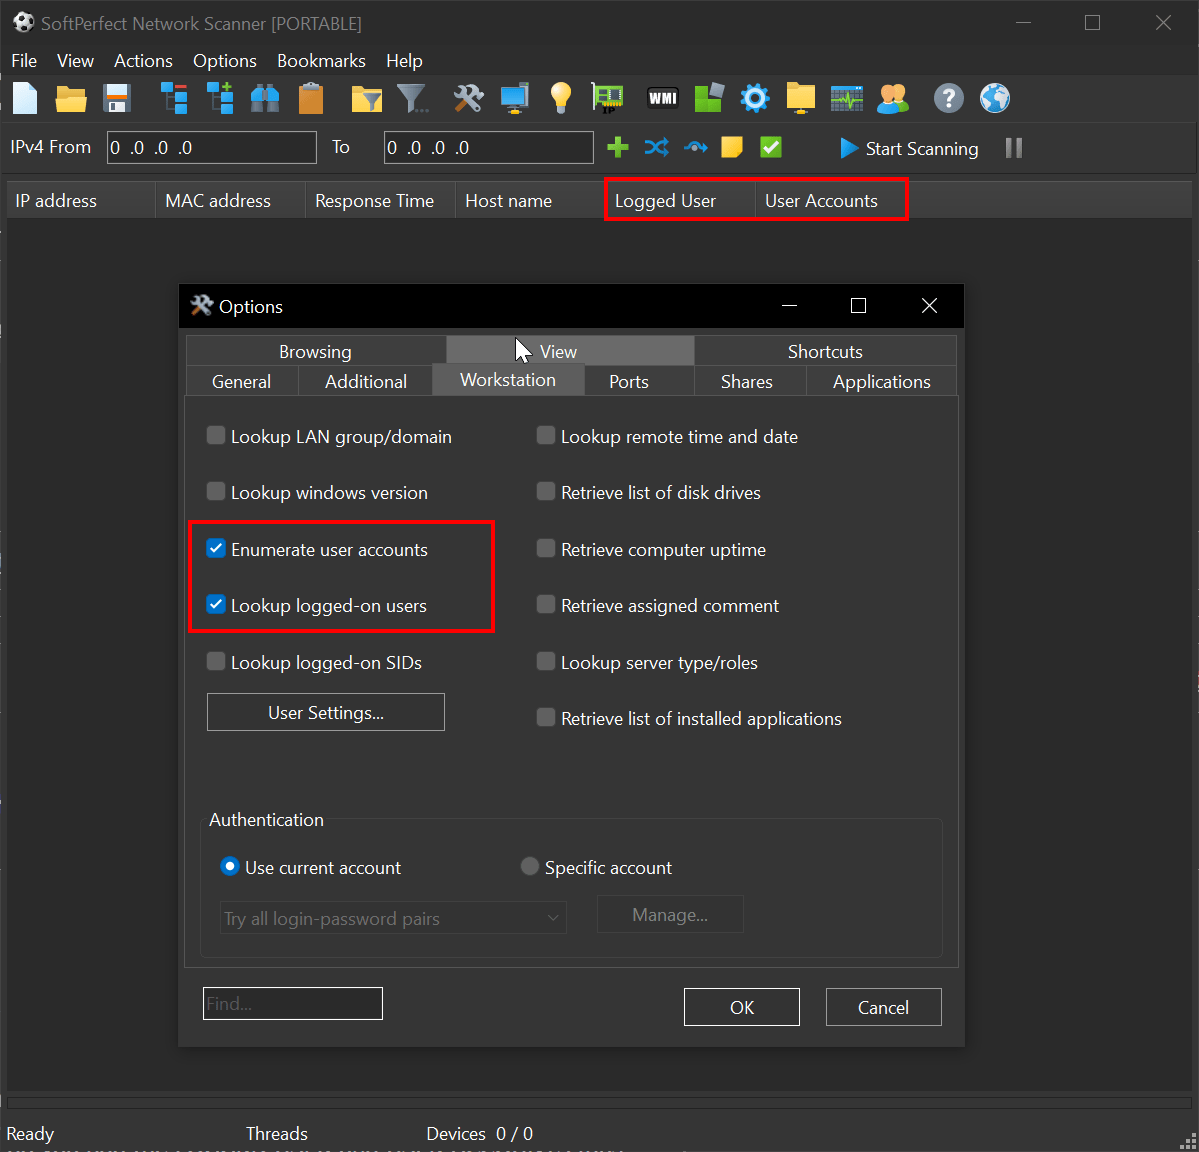Image resolution: width=1199 pixels, height=1152 pixels.
Task: Pause scanning with the pause icon
Action: point(1014,148)
